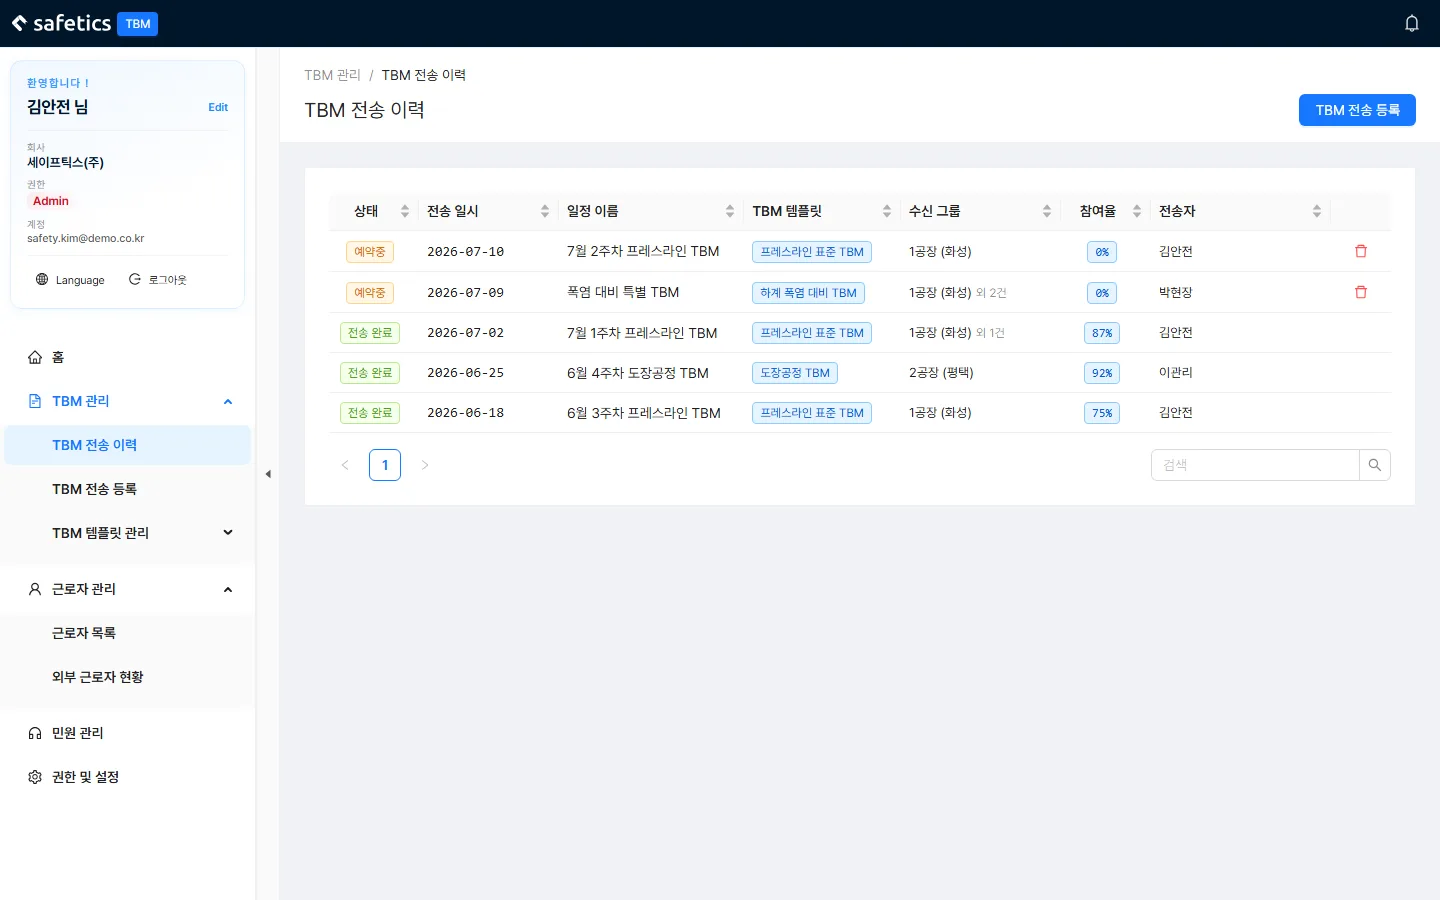This screenshot has width=1440, height=900.
Task: Sort table by 일정 이름 column
Action: point(730,211)
